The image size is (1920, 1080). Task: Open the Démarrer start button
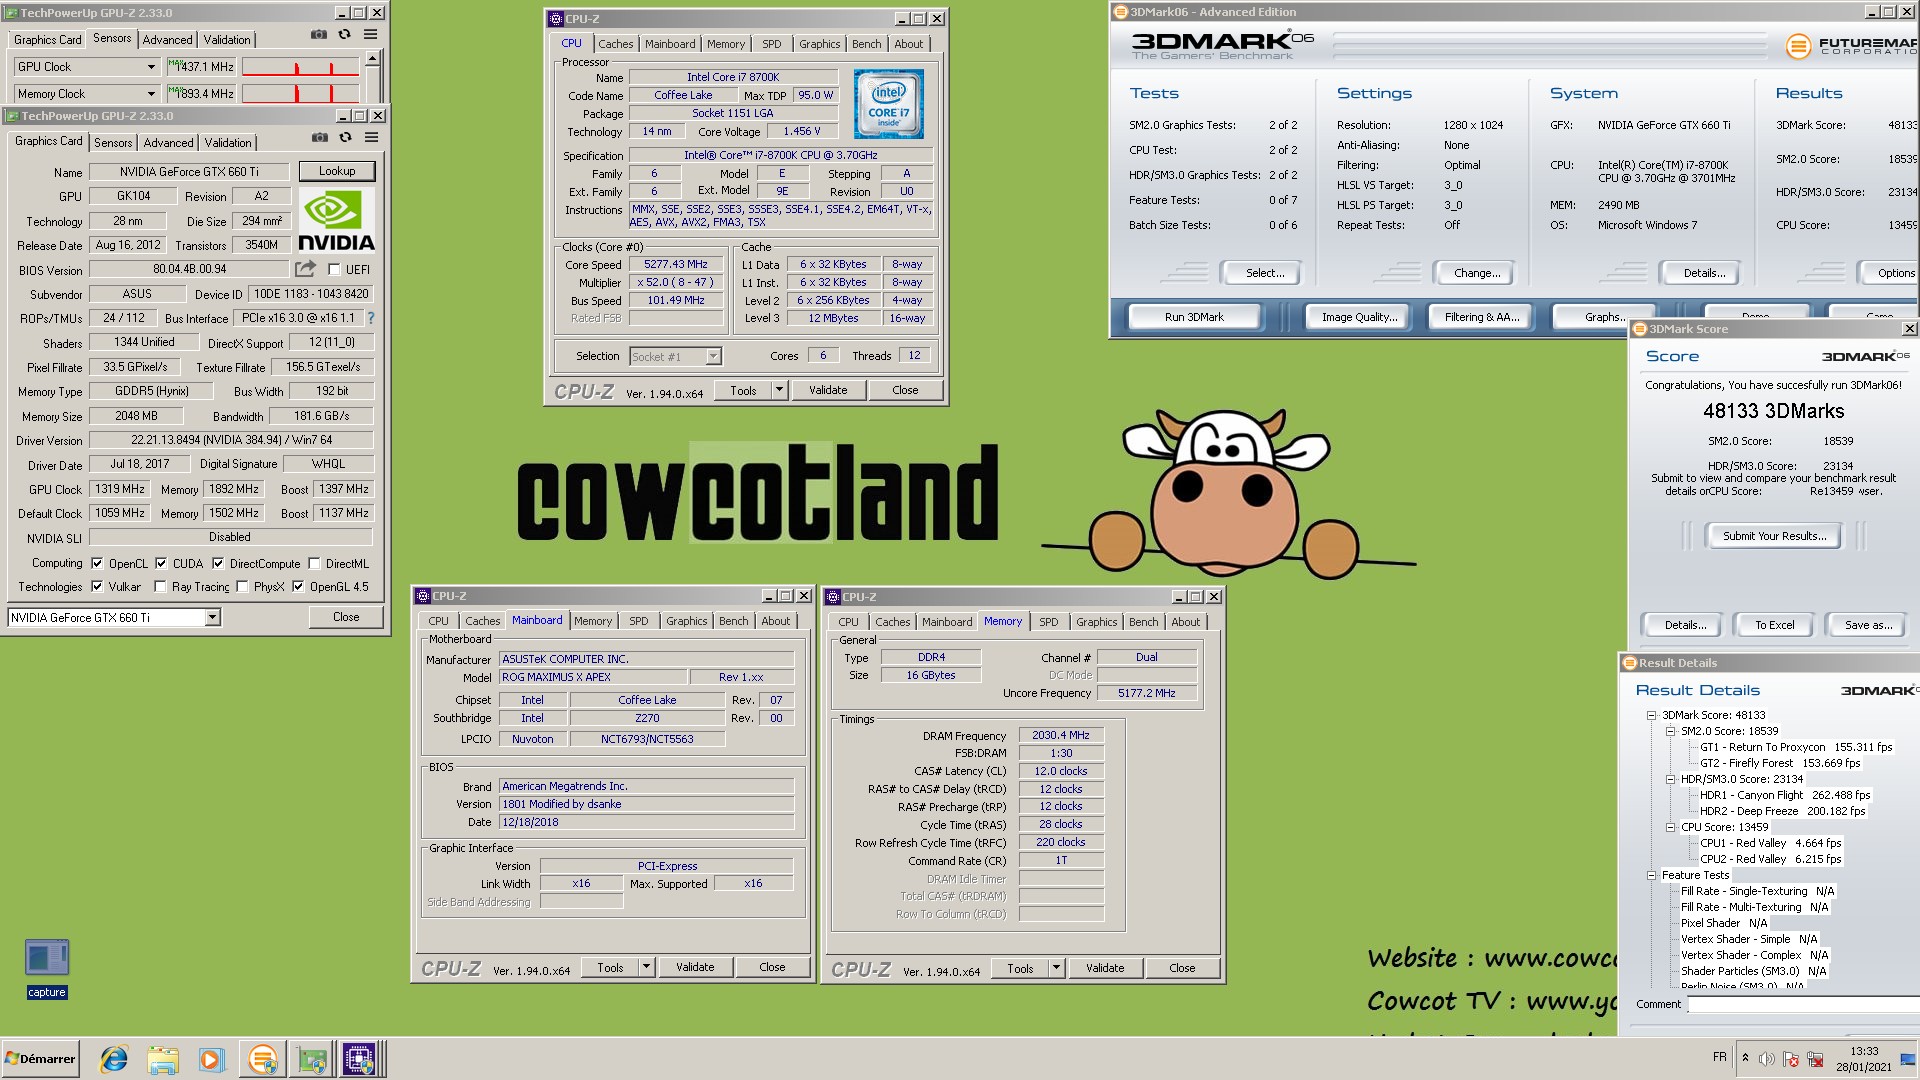(40, 1059)
